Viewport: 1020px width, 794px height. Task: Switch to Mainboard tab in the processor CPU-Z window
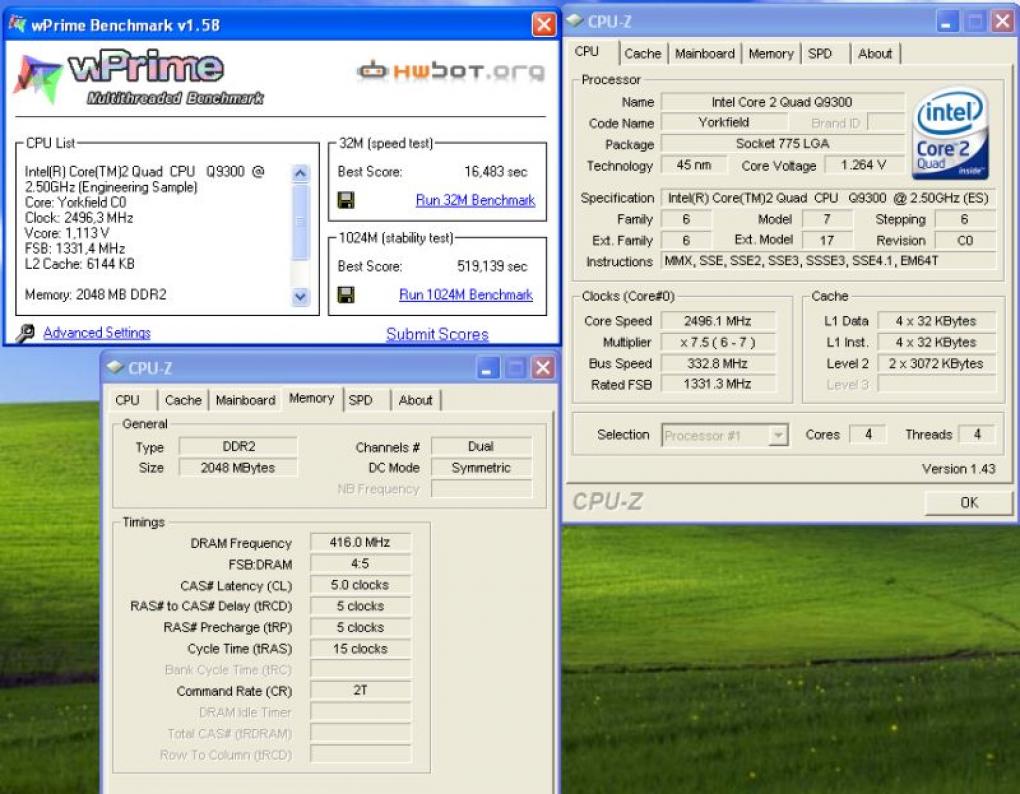coord(705,53)
